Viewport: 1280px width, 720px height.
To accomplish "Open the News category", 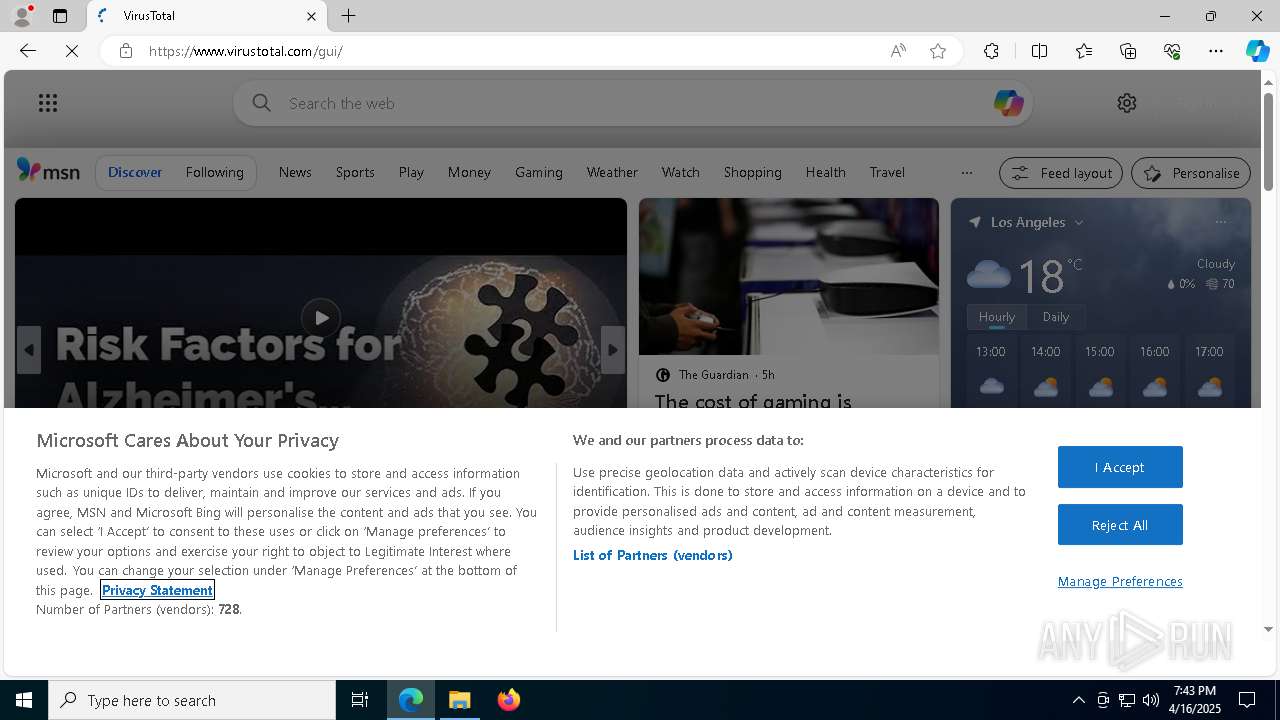I will click(x=295, y=172).
